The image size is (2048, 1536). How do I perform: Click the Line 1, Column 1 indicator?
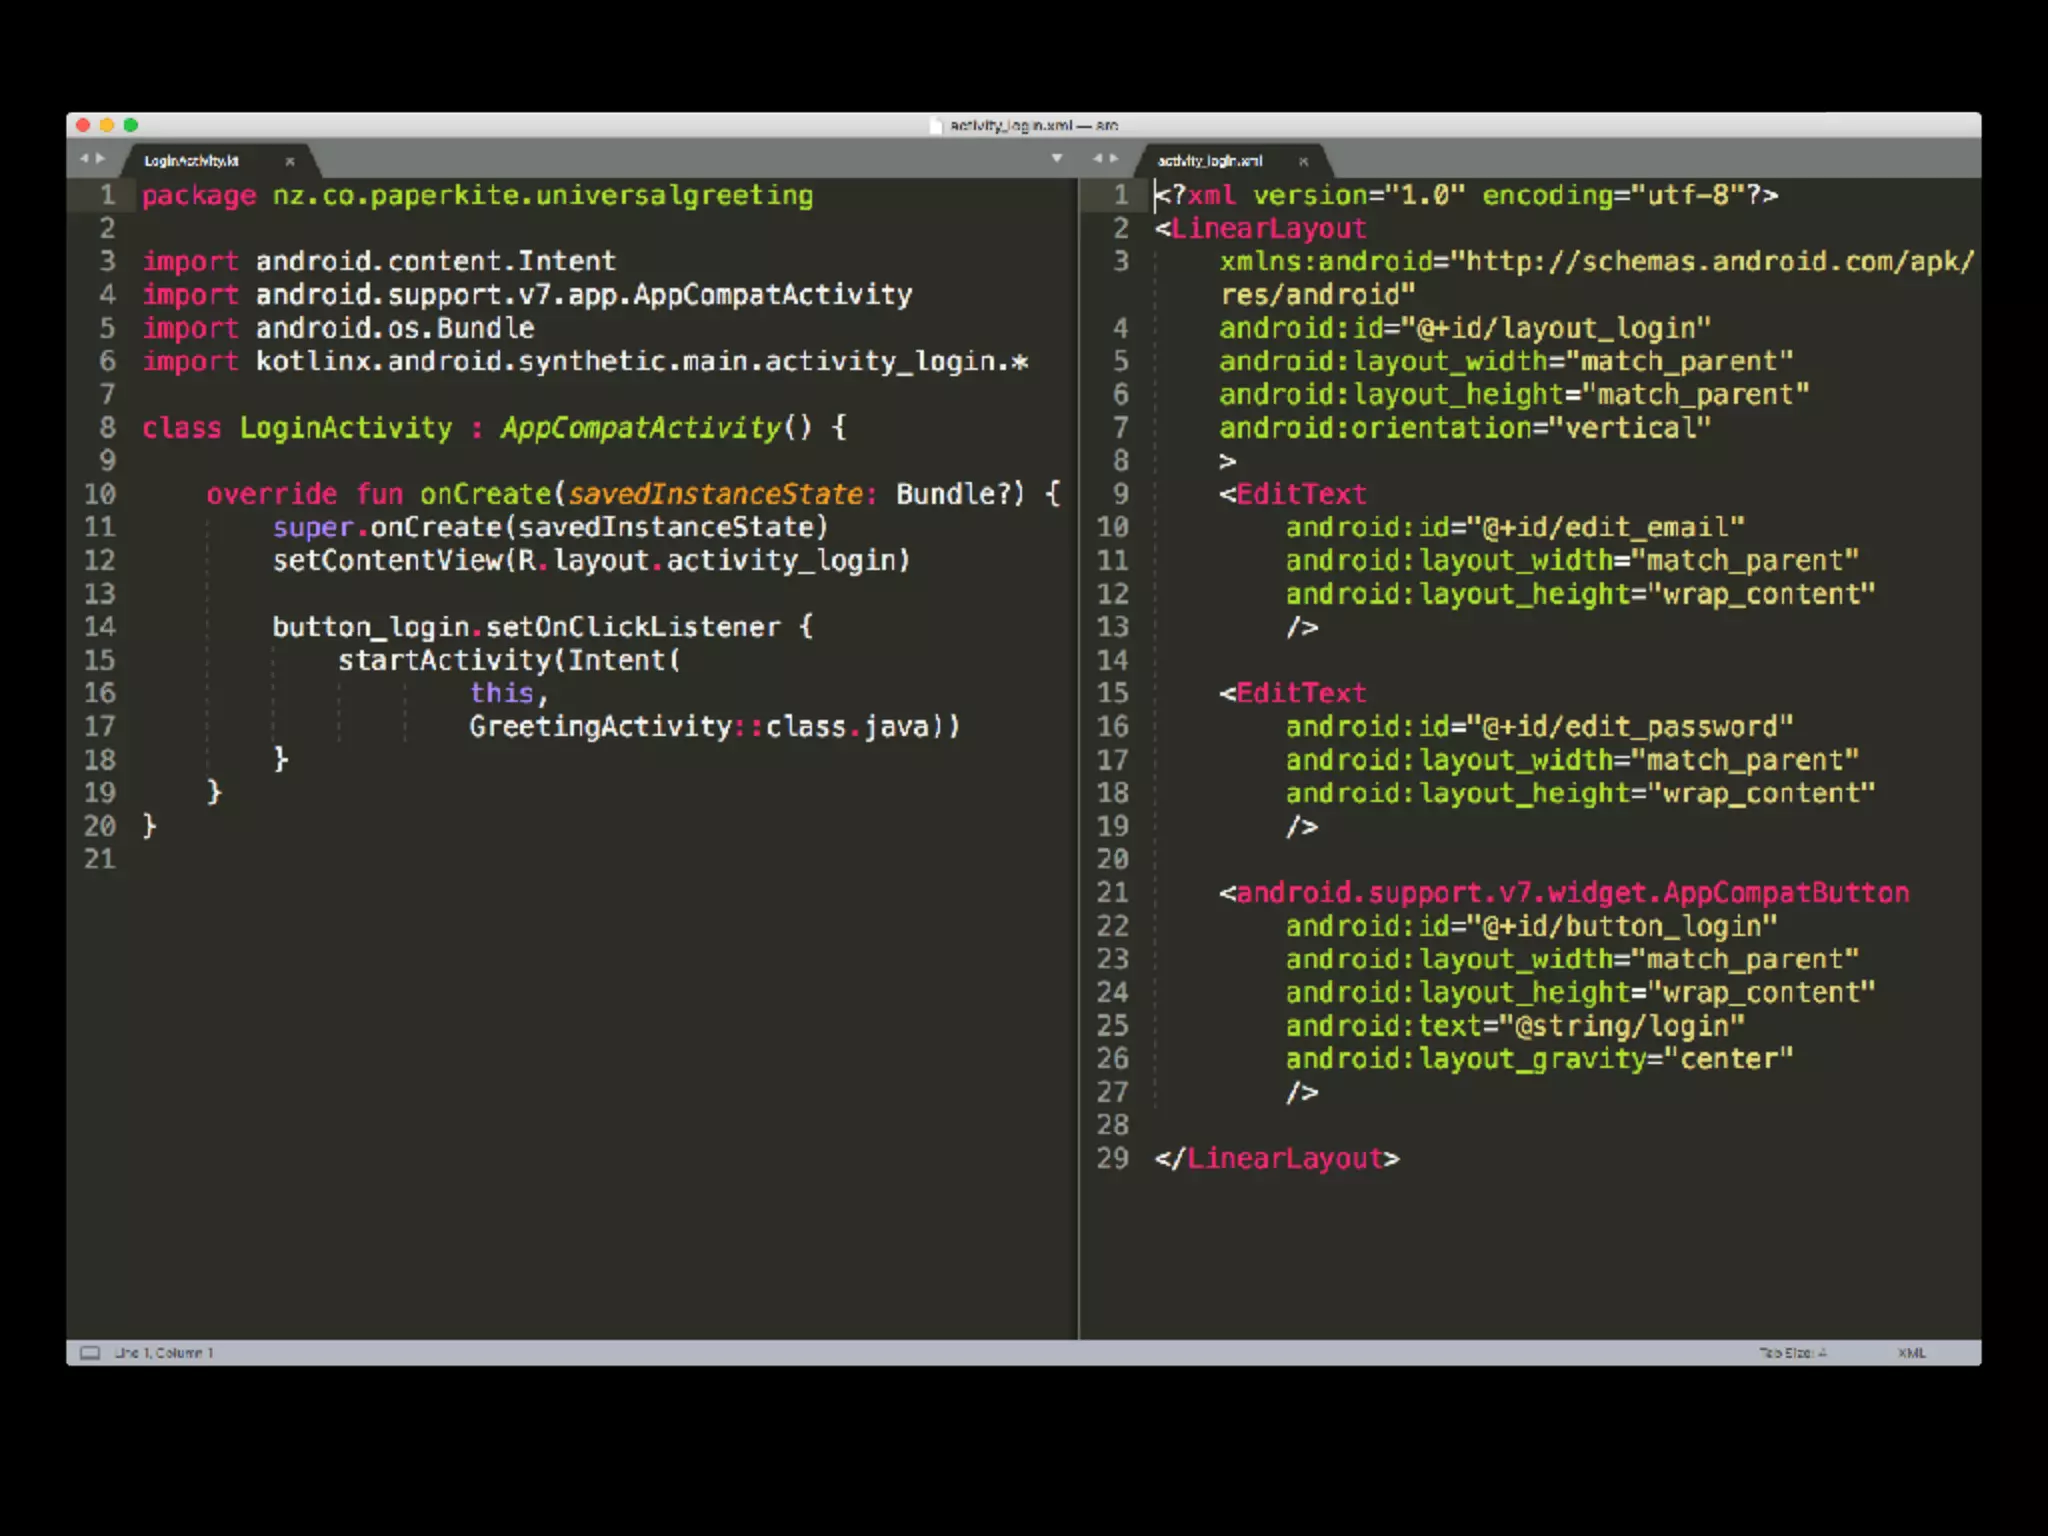(x=164, y=1353)
